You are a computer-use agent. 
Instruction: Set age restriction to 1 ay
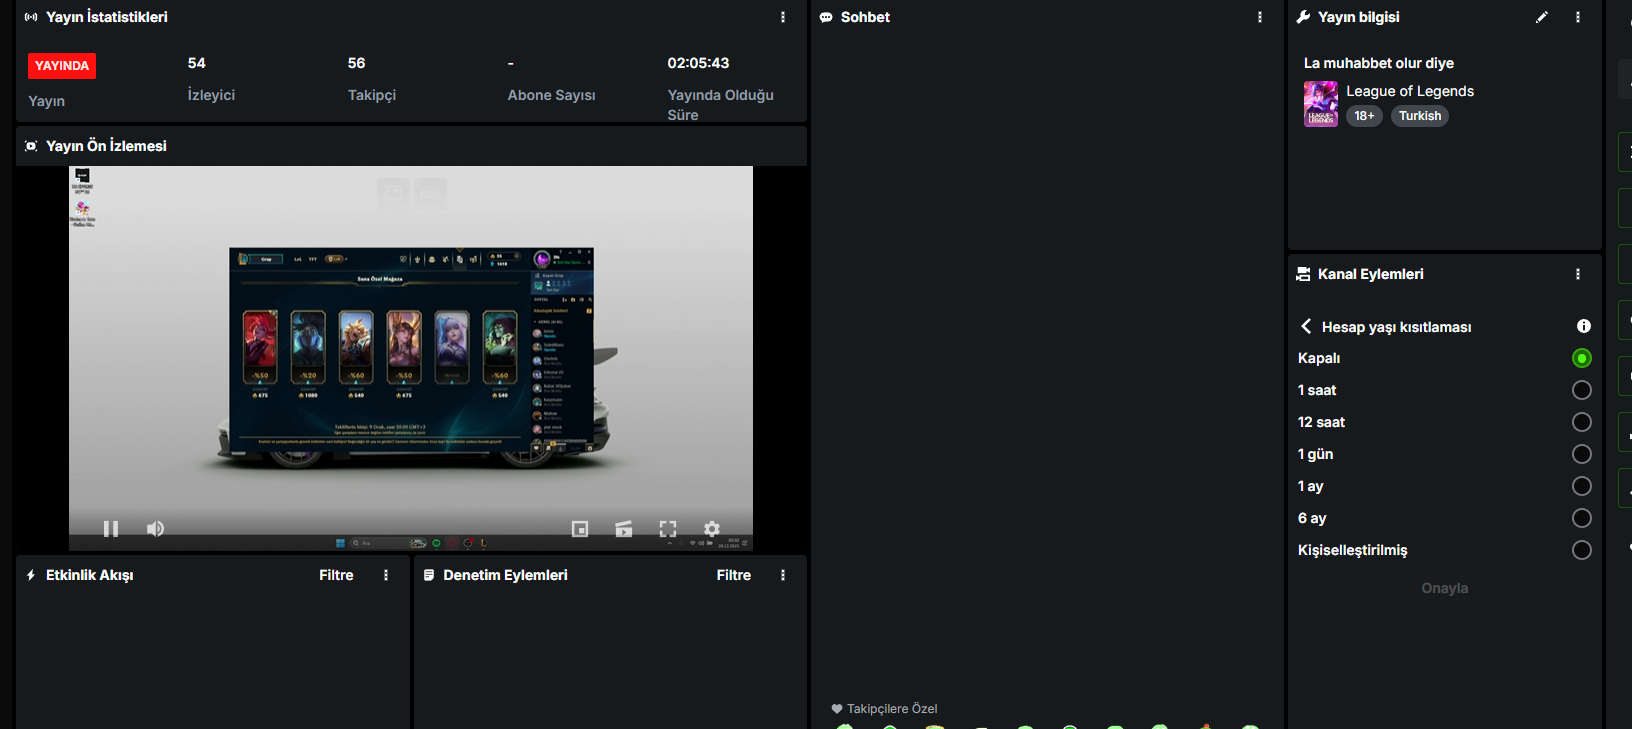pyautogui.click(x=1581, y=486)
